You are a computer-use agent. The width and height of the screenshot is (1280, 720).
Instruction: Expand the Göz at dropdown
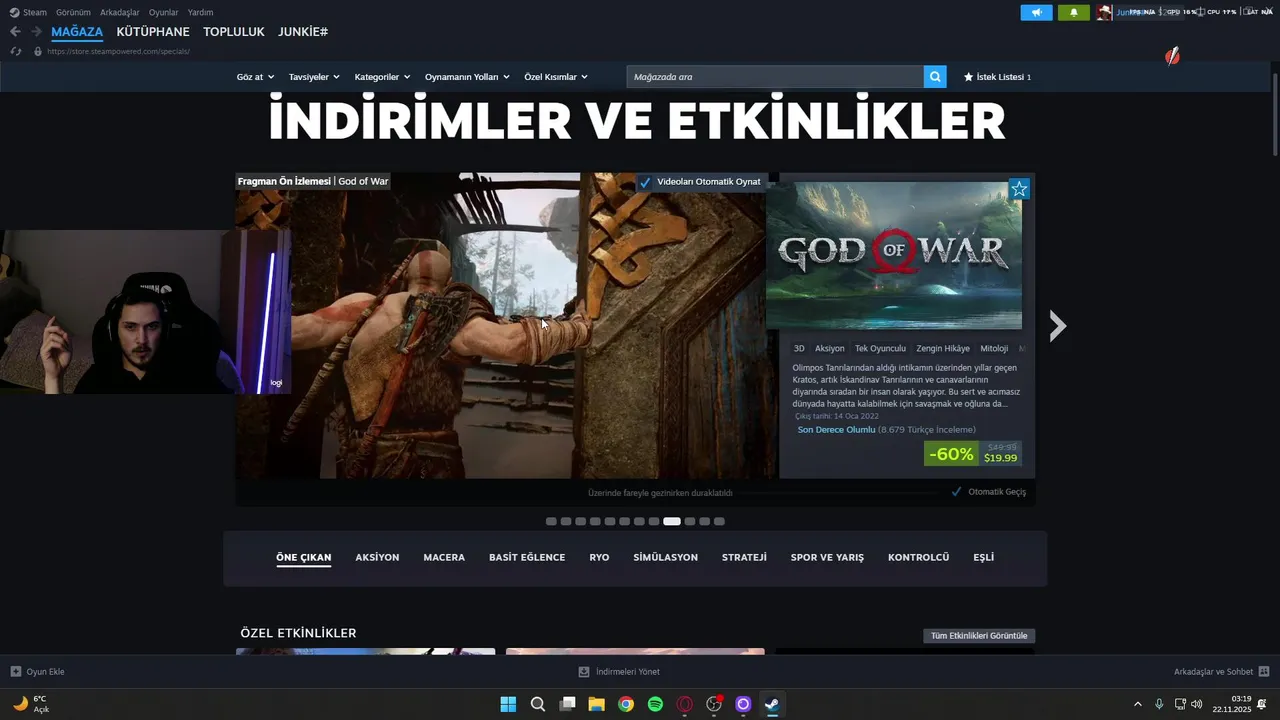pyautogui.click(x=255, y=77)
